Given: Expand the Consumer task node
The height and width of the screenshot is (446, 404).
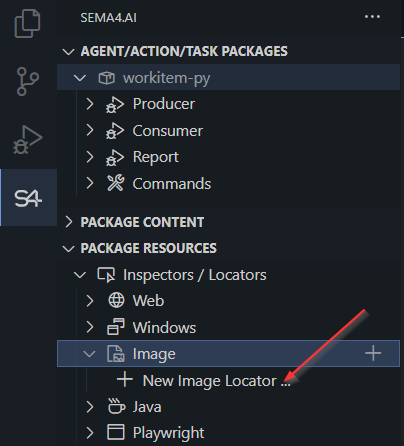Looking at the screenshot, I should pos(90,130).
